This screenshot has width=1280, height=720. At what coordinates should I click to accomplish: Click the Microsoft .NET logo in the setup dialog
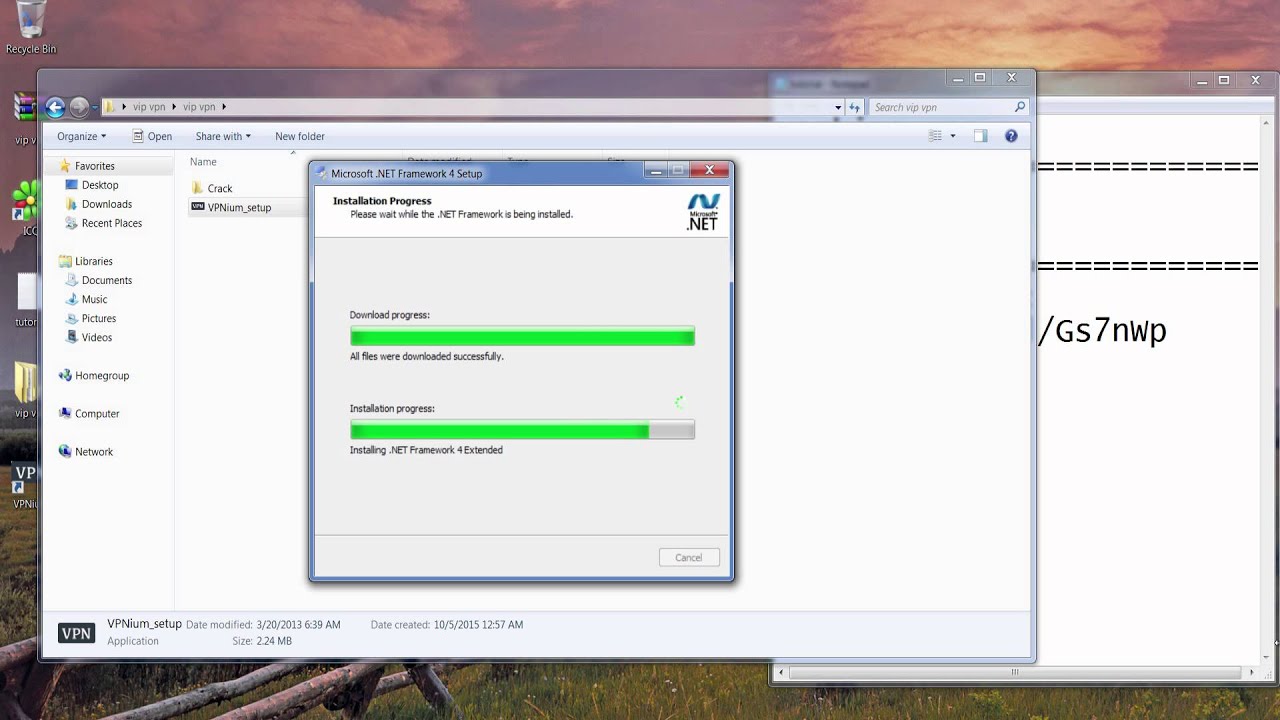(703, 212)
